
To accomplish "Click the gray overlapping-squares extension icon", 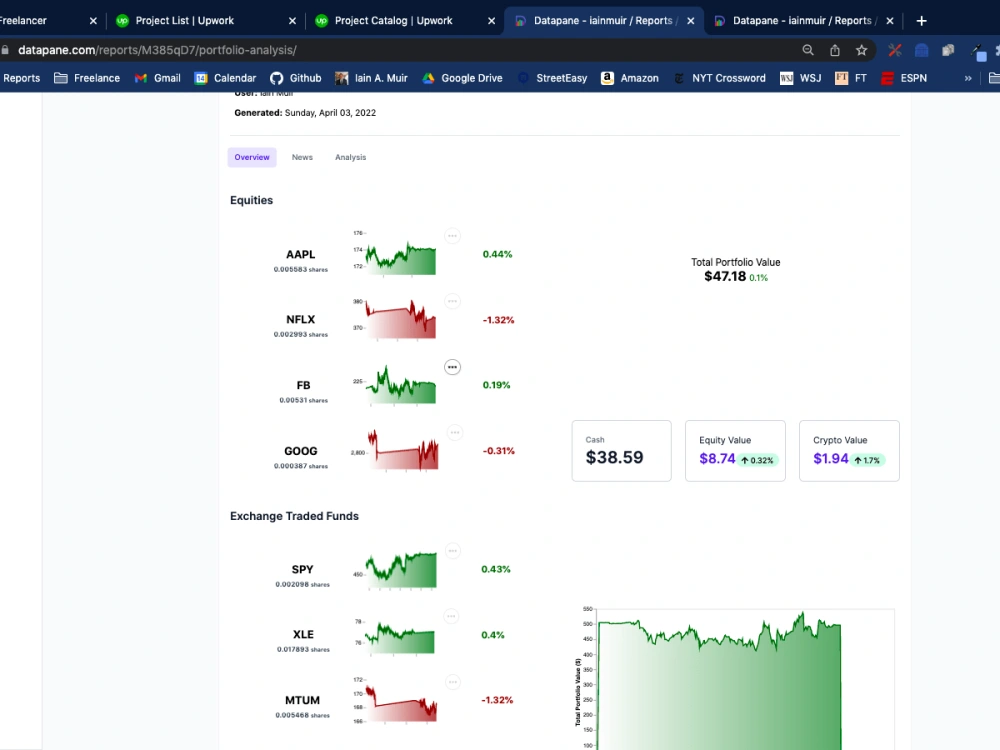I will pyautogui.click(x=948, y=50).
